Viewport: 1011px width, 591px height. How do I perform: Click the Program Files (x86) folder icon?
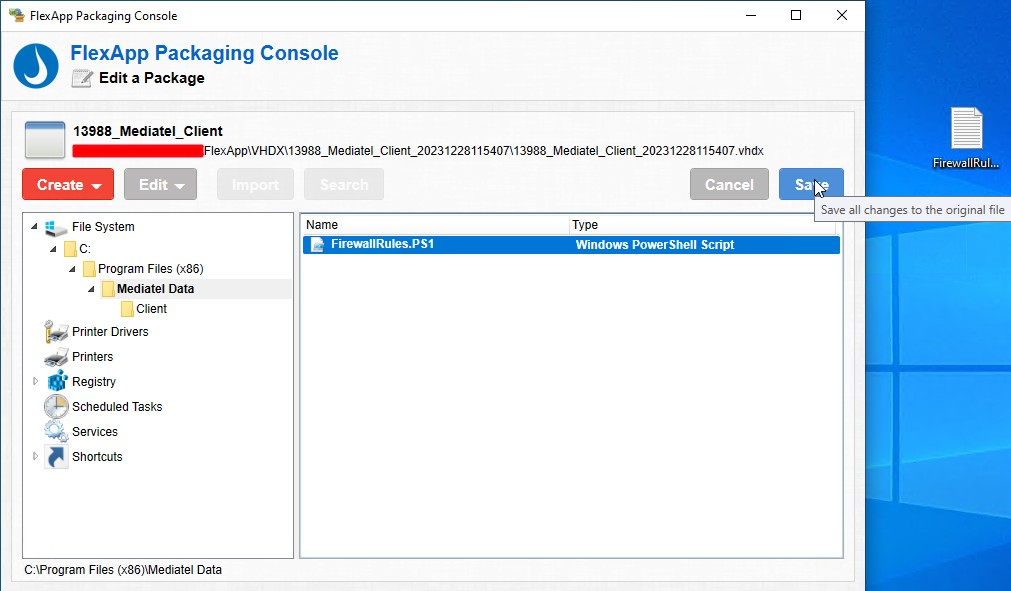[90, 269]
